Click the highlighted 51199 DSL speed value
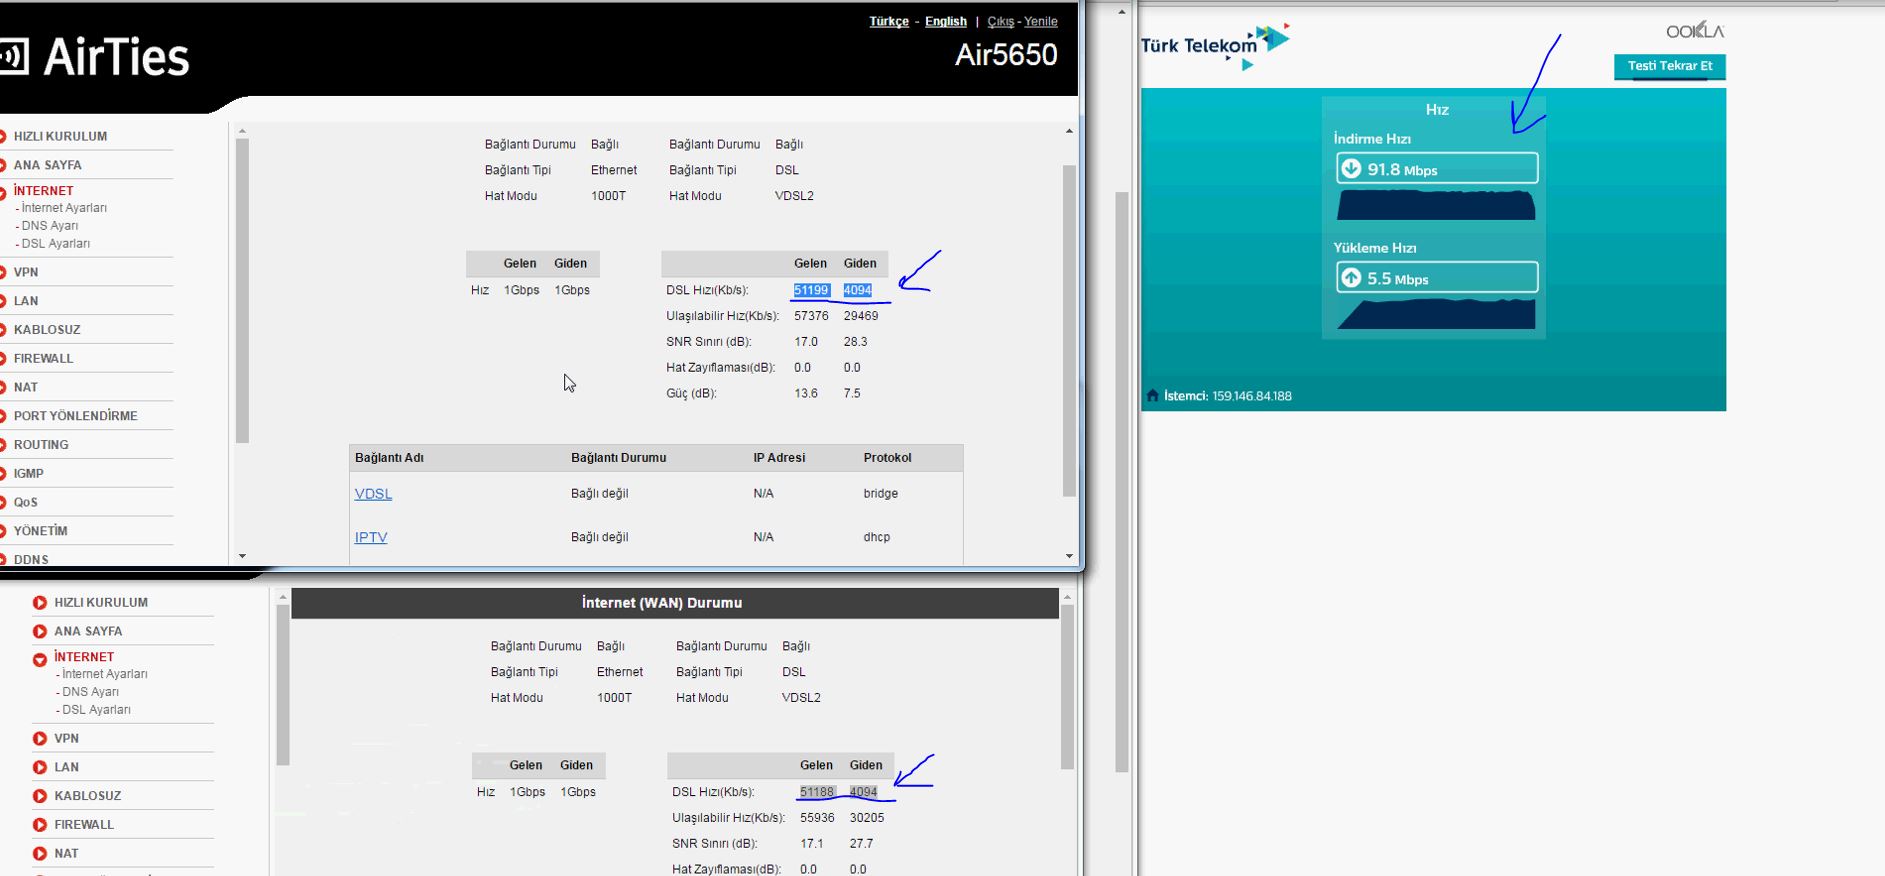 811,291
